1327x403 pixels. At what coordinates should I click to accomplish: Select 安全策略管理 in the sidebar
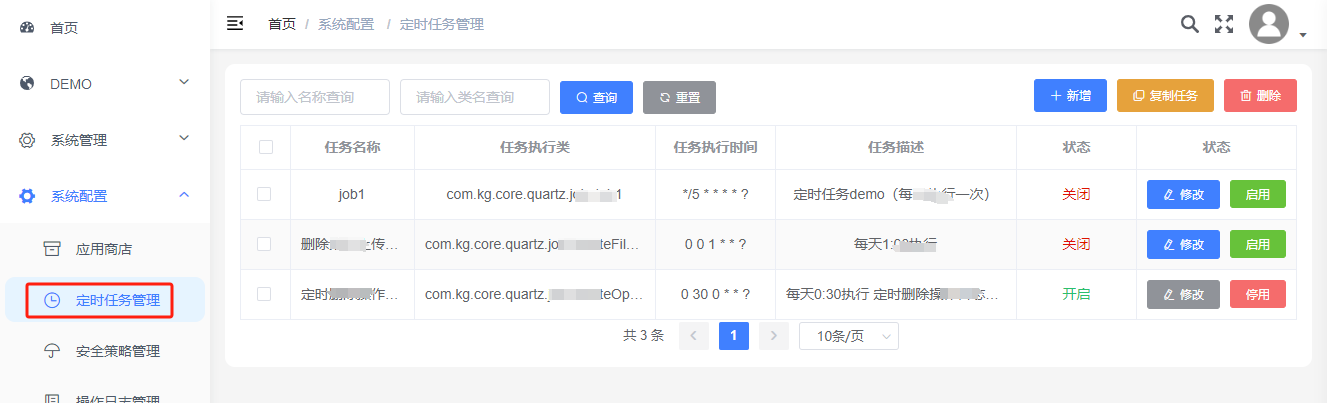point(105,351)
